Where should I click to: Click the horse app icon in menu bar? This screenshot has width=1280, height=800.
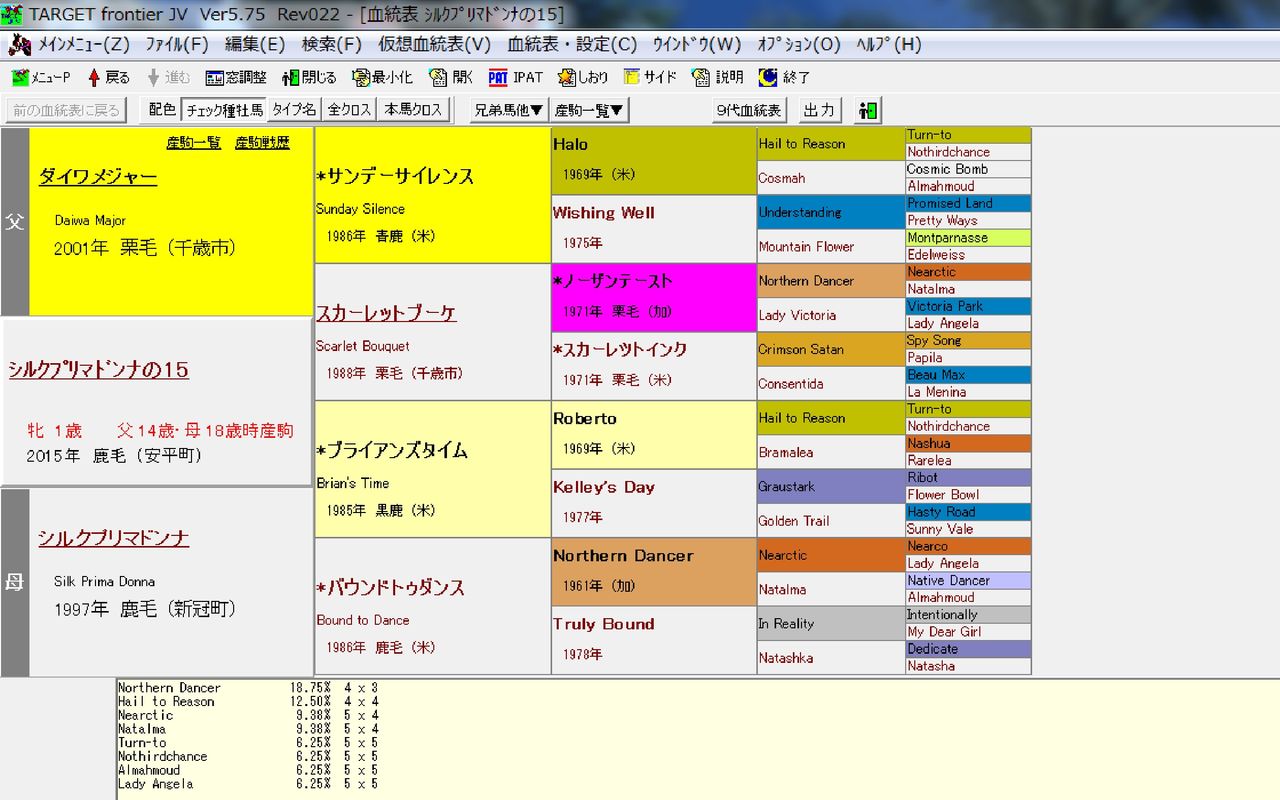tap(19, 44)
